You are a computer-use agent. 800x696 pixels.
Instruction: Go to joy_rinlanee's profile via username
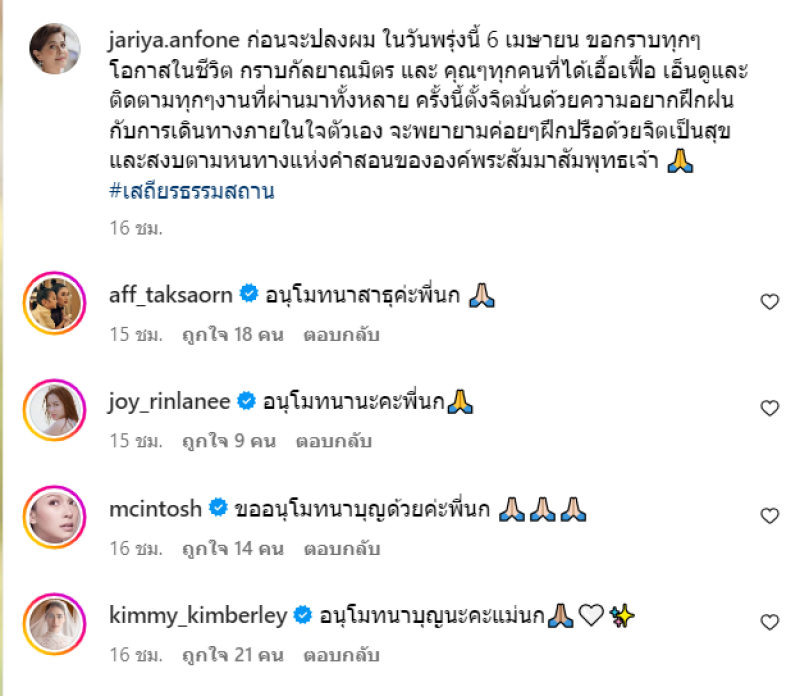click(x=169, y=402)
